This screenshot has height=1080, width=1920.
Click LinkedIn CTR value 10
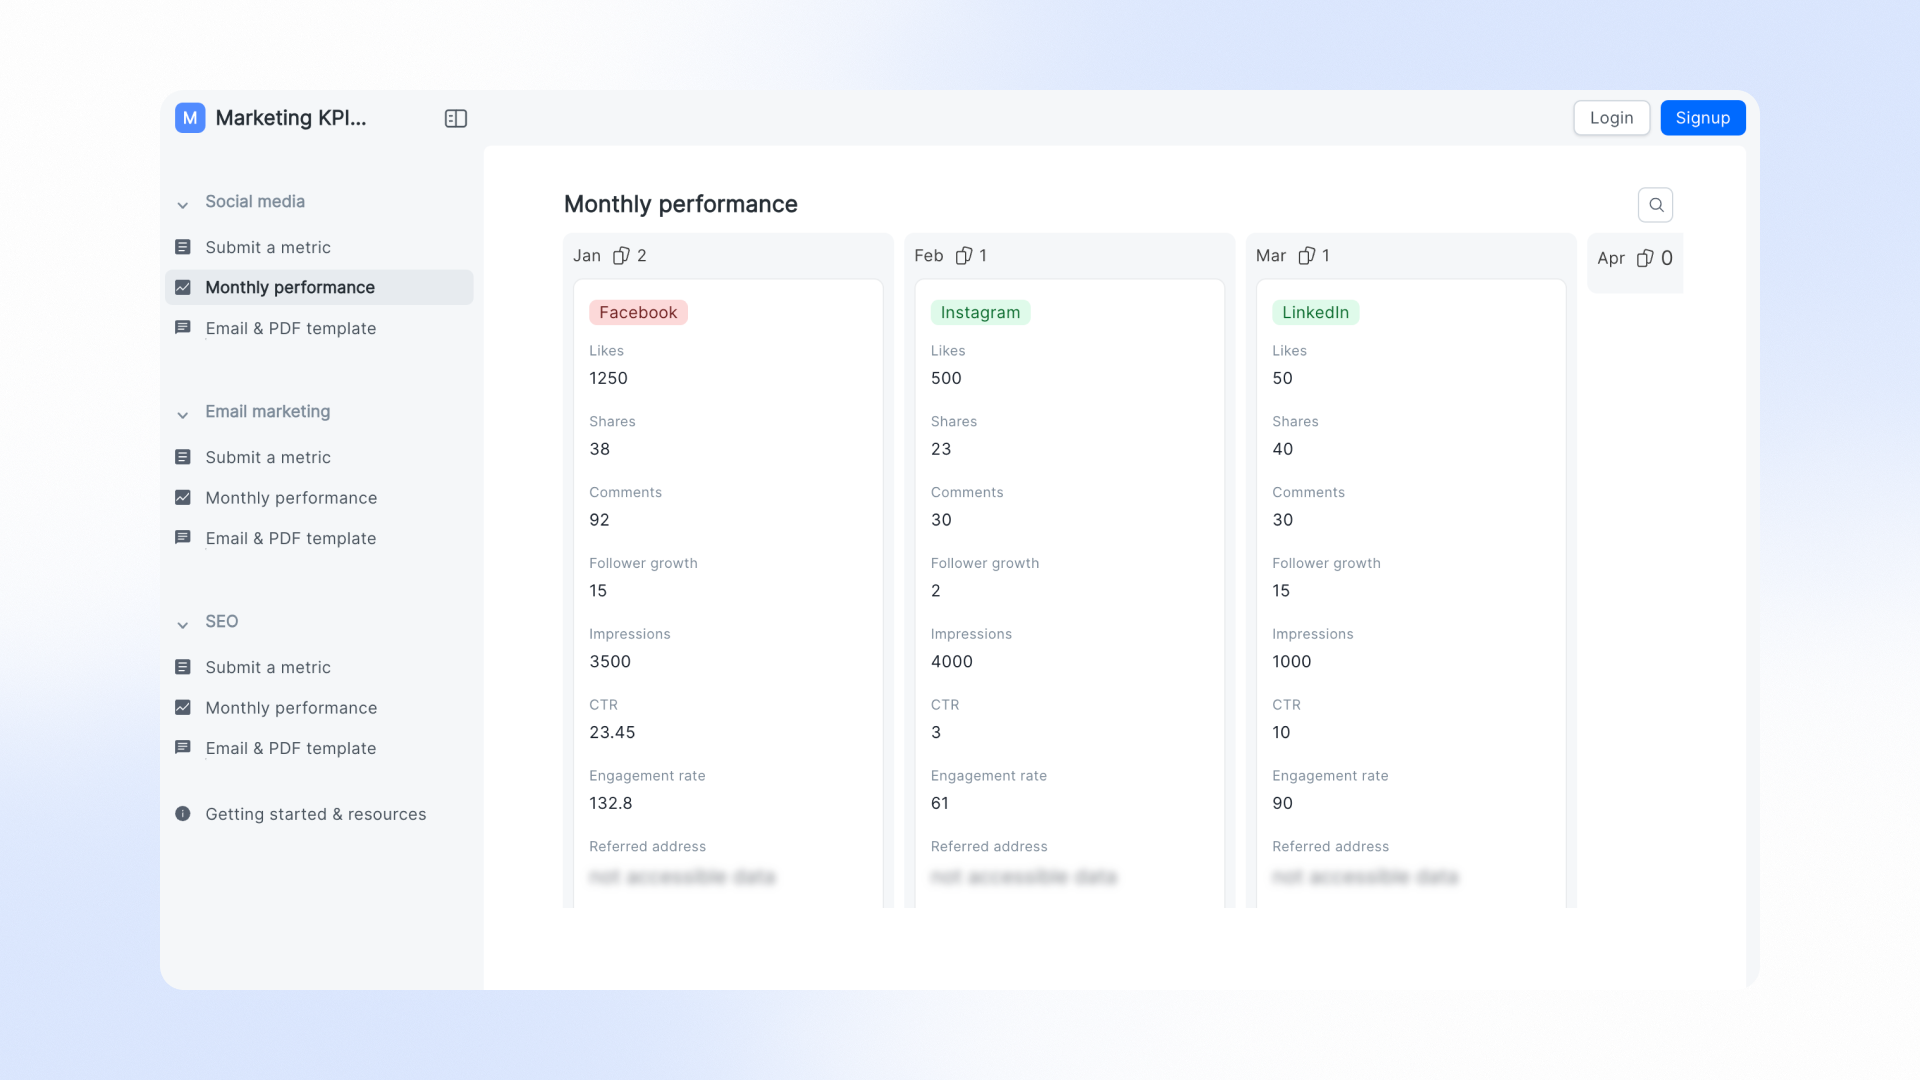1281,733
